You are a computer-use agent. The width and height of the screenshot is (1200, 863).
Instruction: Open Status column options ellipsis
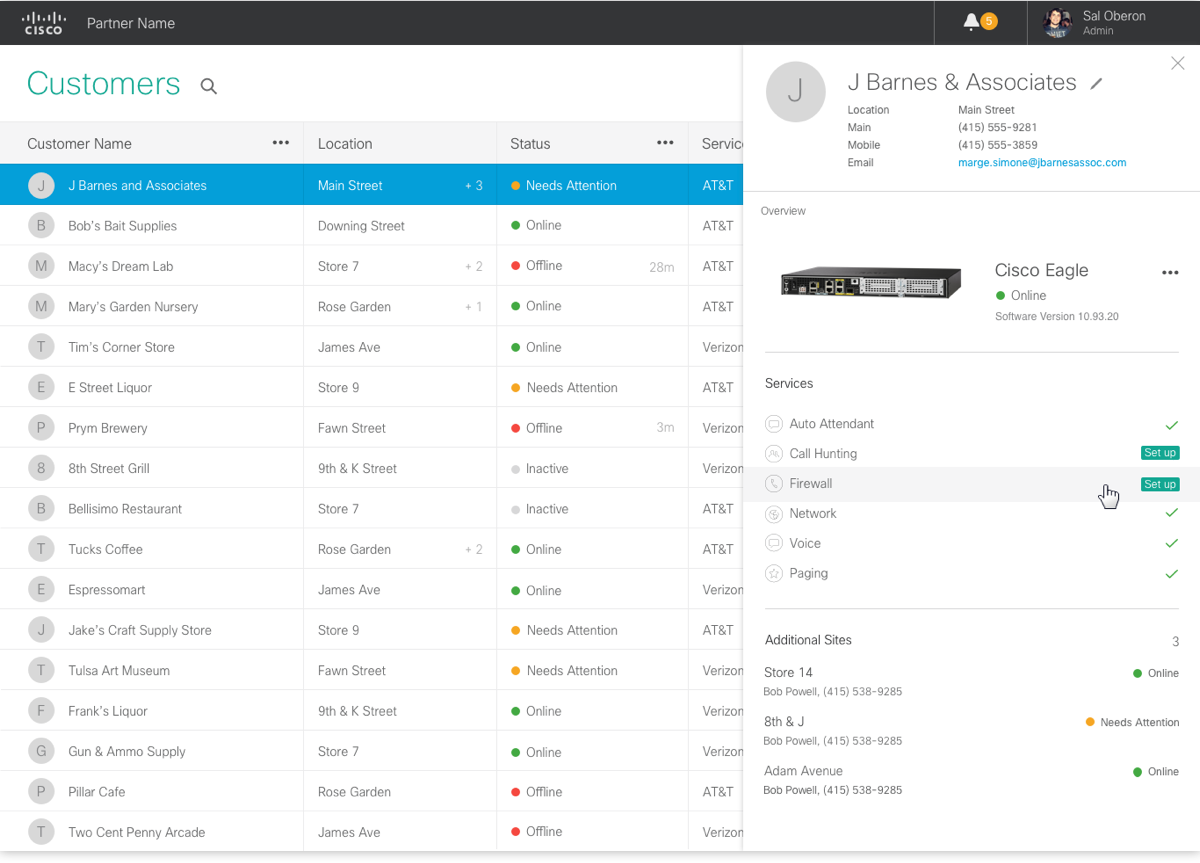tap(665, 143)
